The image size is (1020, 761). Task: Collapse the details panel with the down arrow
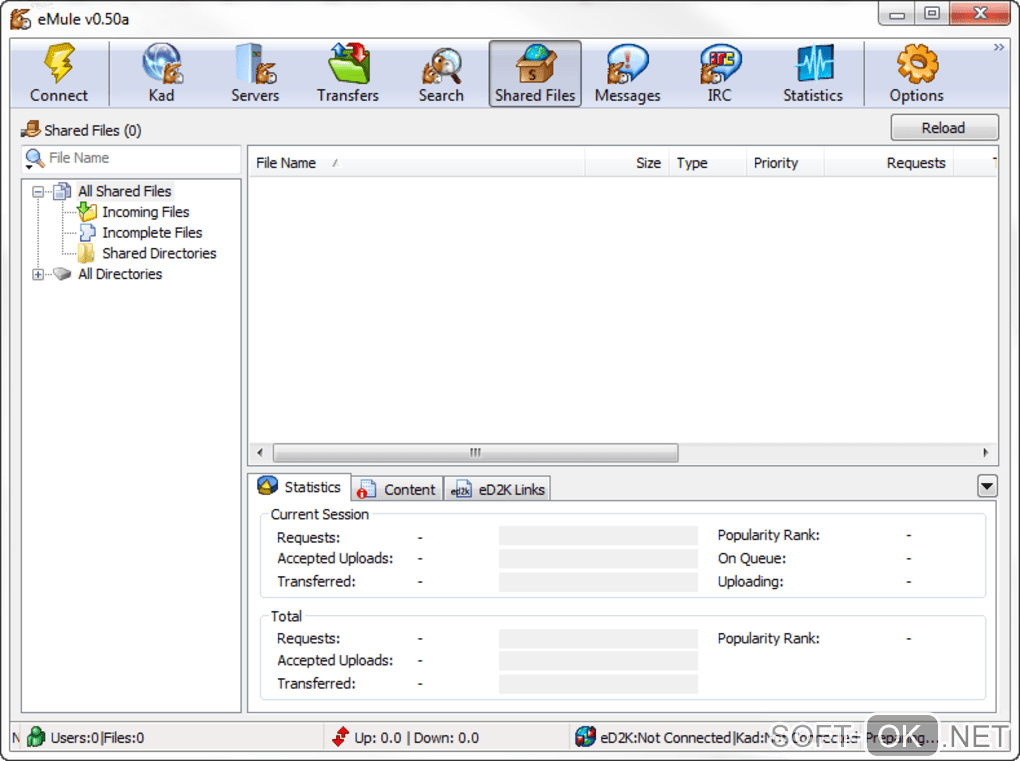(x=987, y=487)
